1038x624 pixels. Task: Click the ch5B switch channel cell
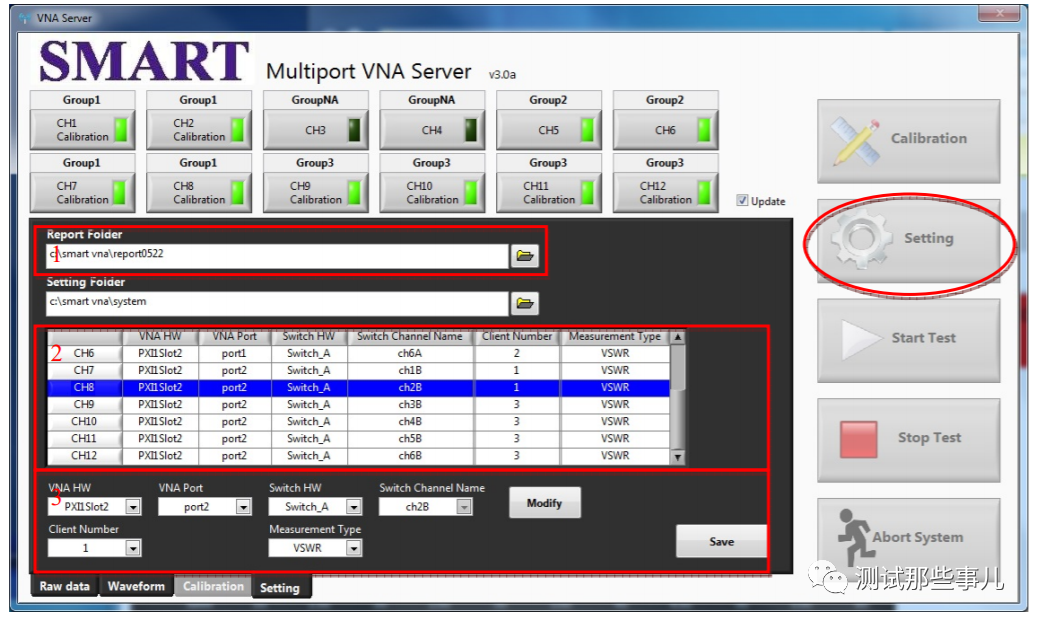[410, 439]
